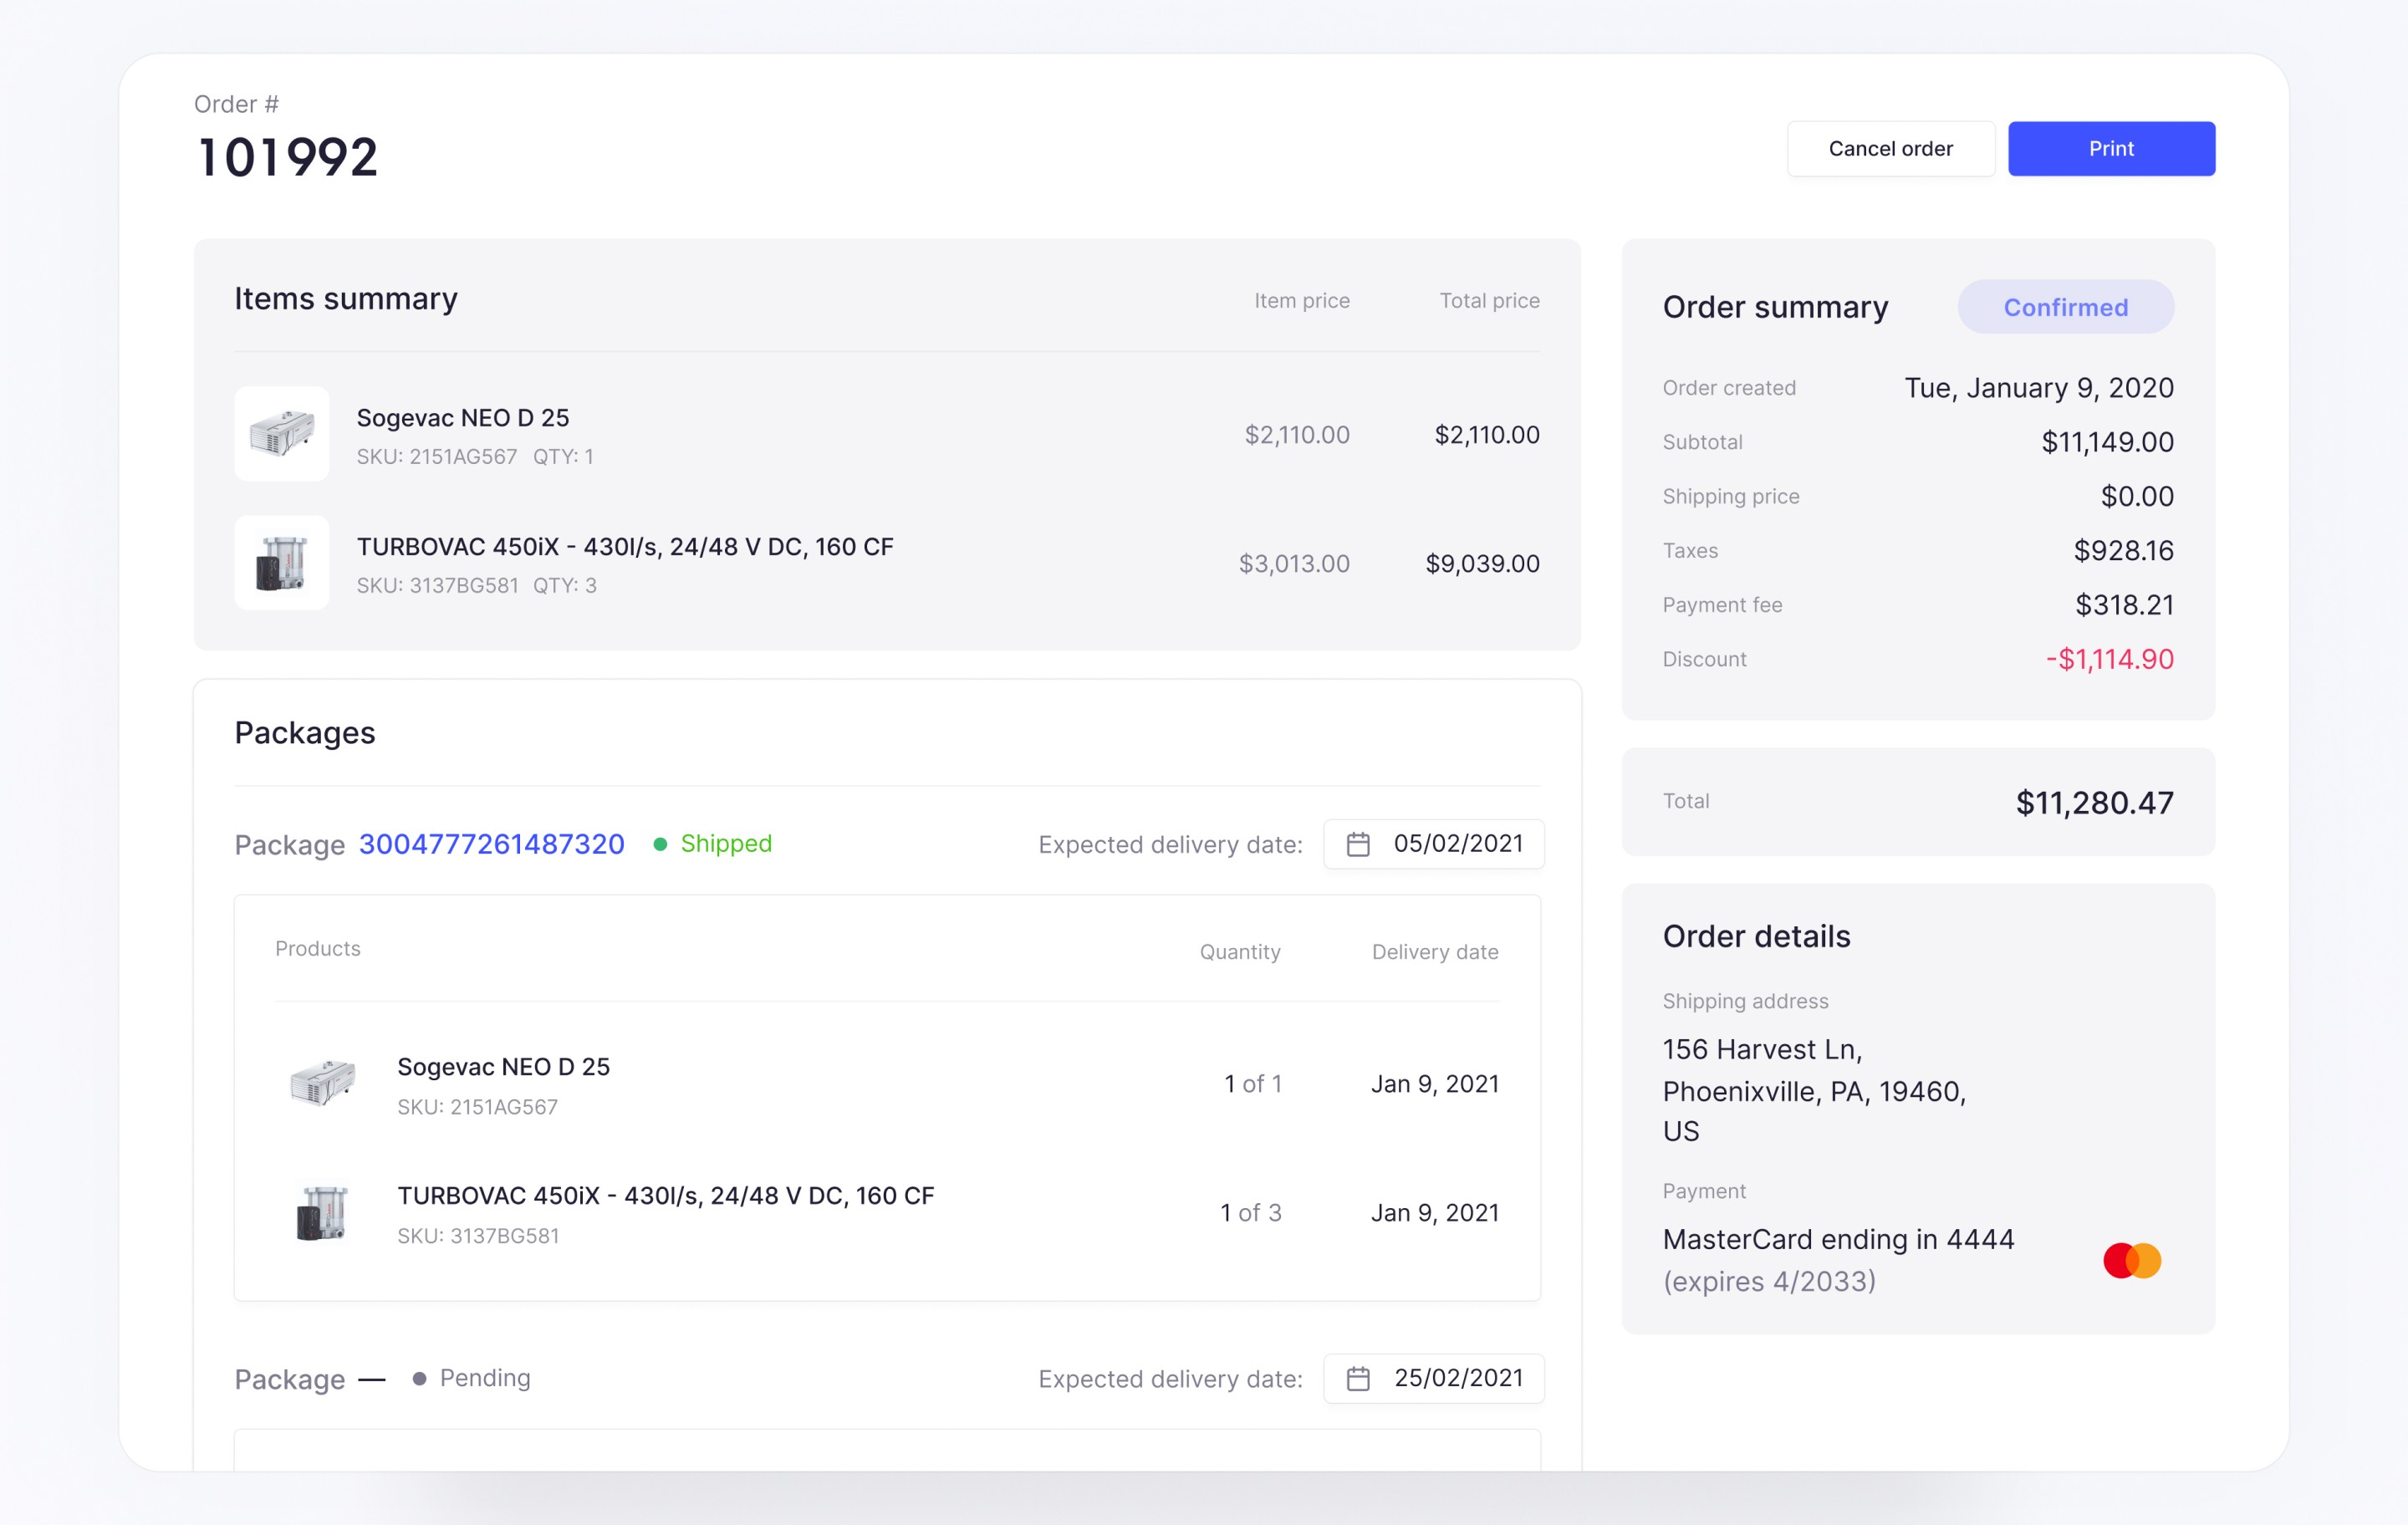
Task: Click the order number 101992 heading
Action: [x=288, y=158]
